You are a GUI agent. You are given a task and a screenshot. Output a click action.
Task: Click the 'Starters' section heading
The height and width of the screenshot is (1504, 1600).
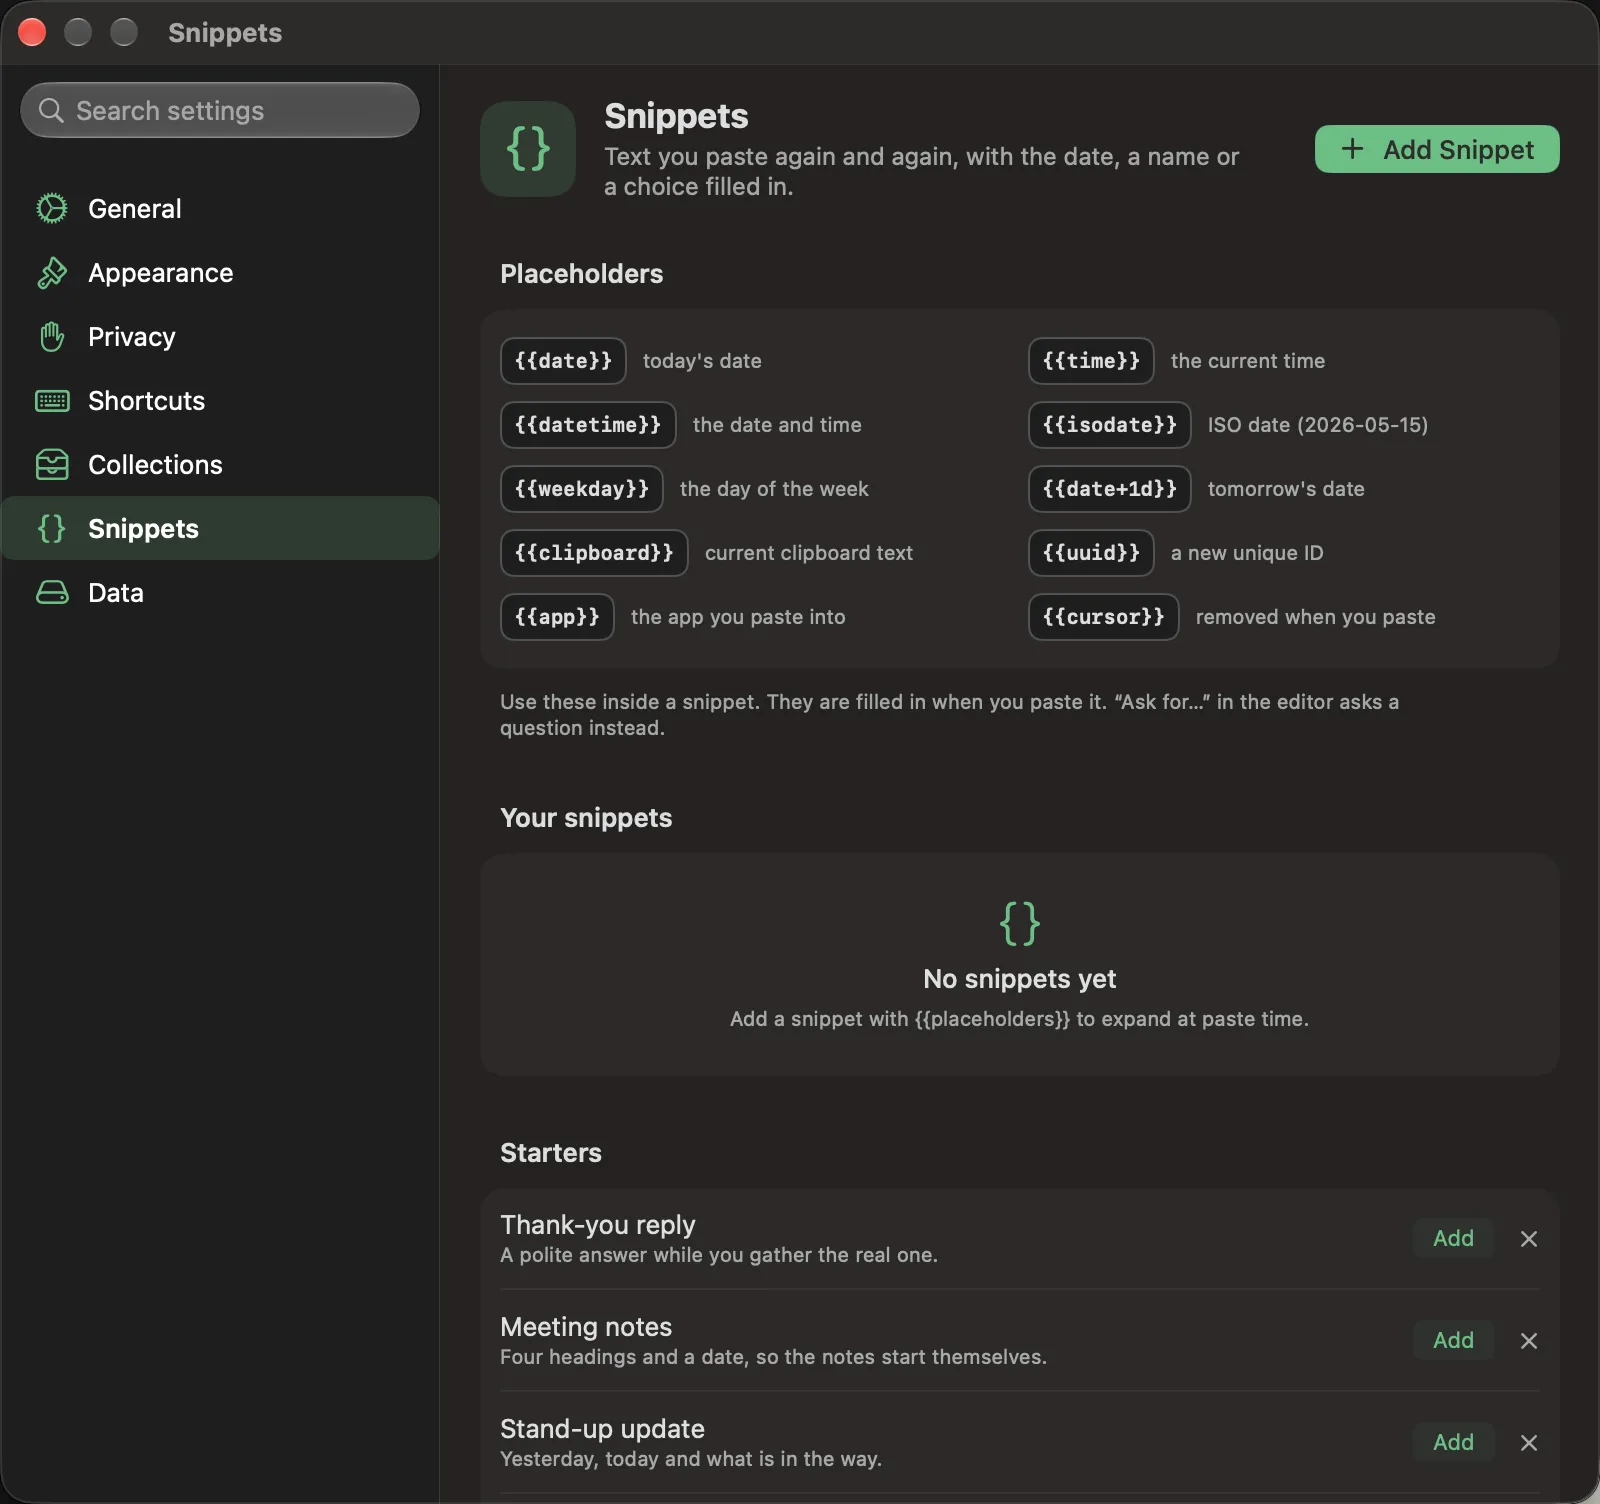pyautogui.click(x=551, y=1153)
